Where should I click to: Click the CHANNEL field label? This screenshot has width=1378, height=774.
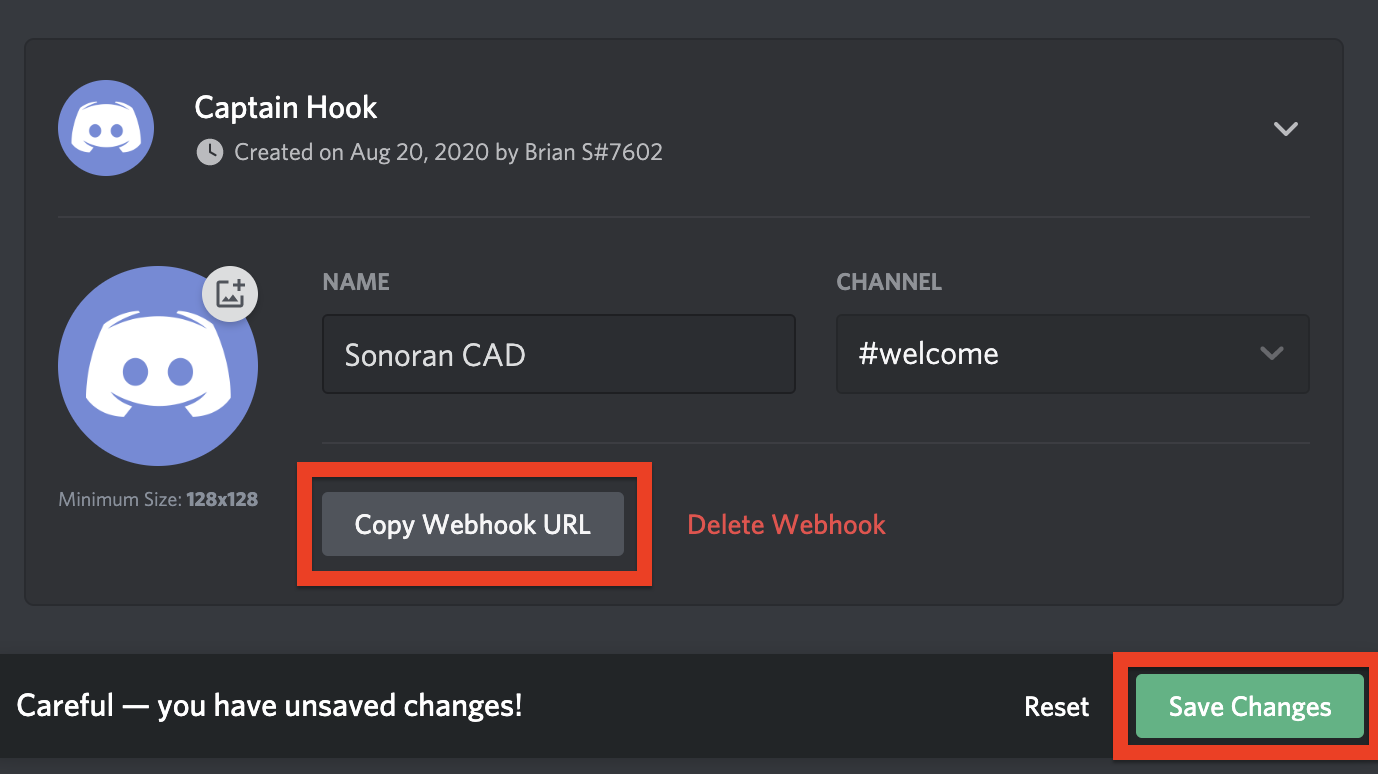coord(889,282)
